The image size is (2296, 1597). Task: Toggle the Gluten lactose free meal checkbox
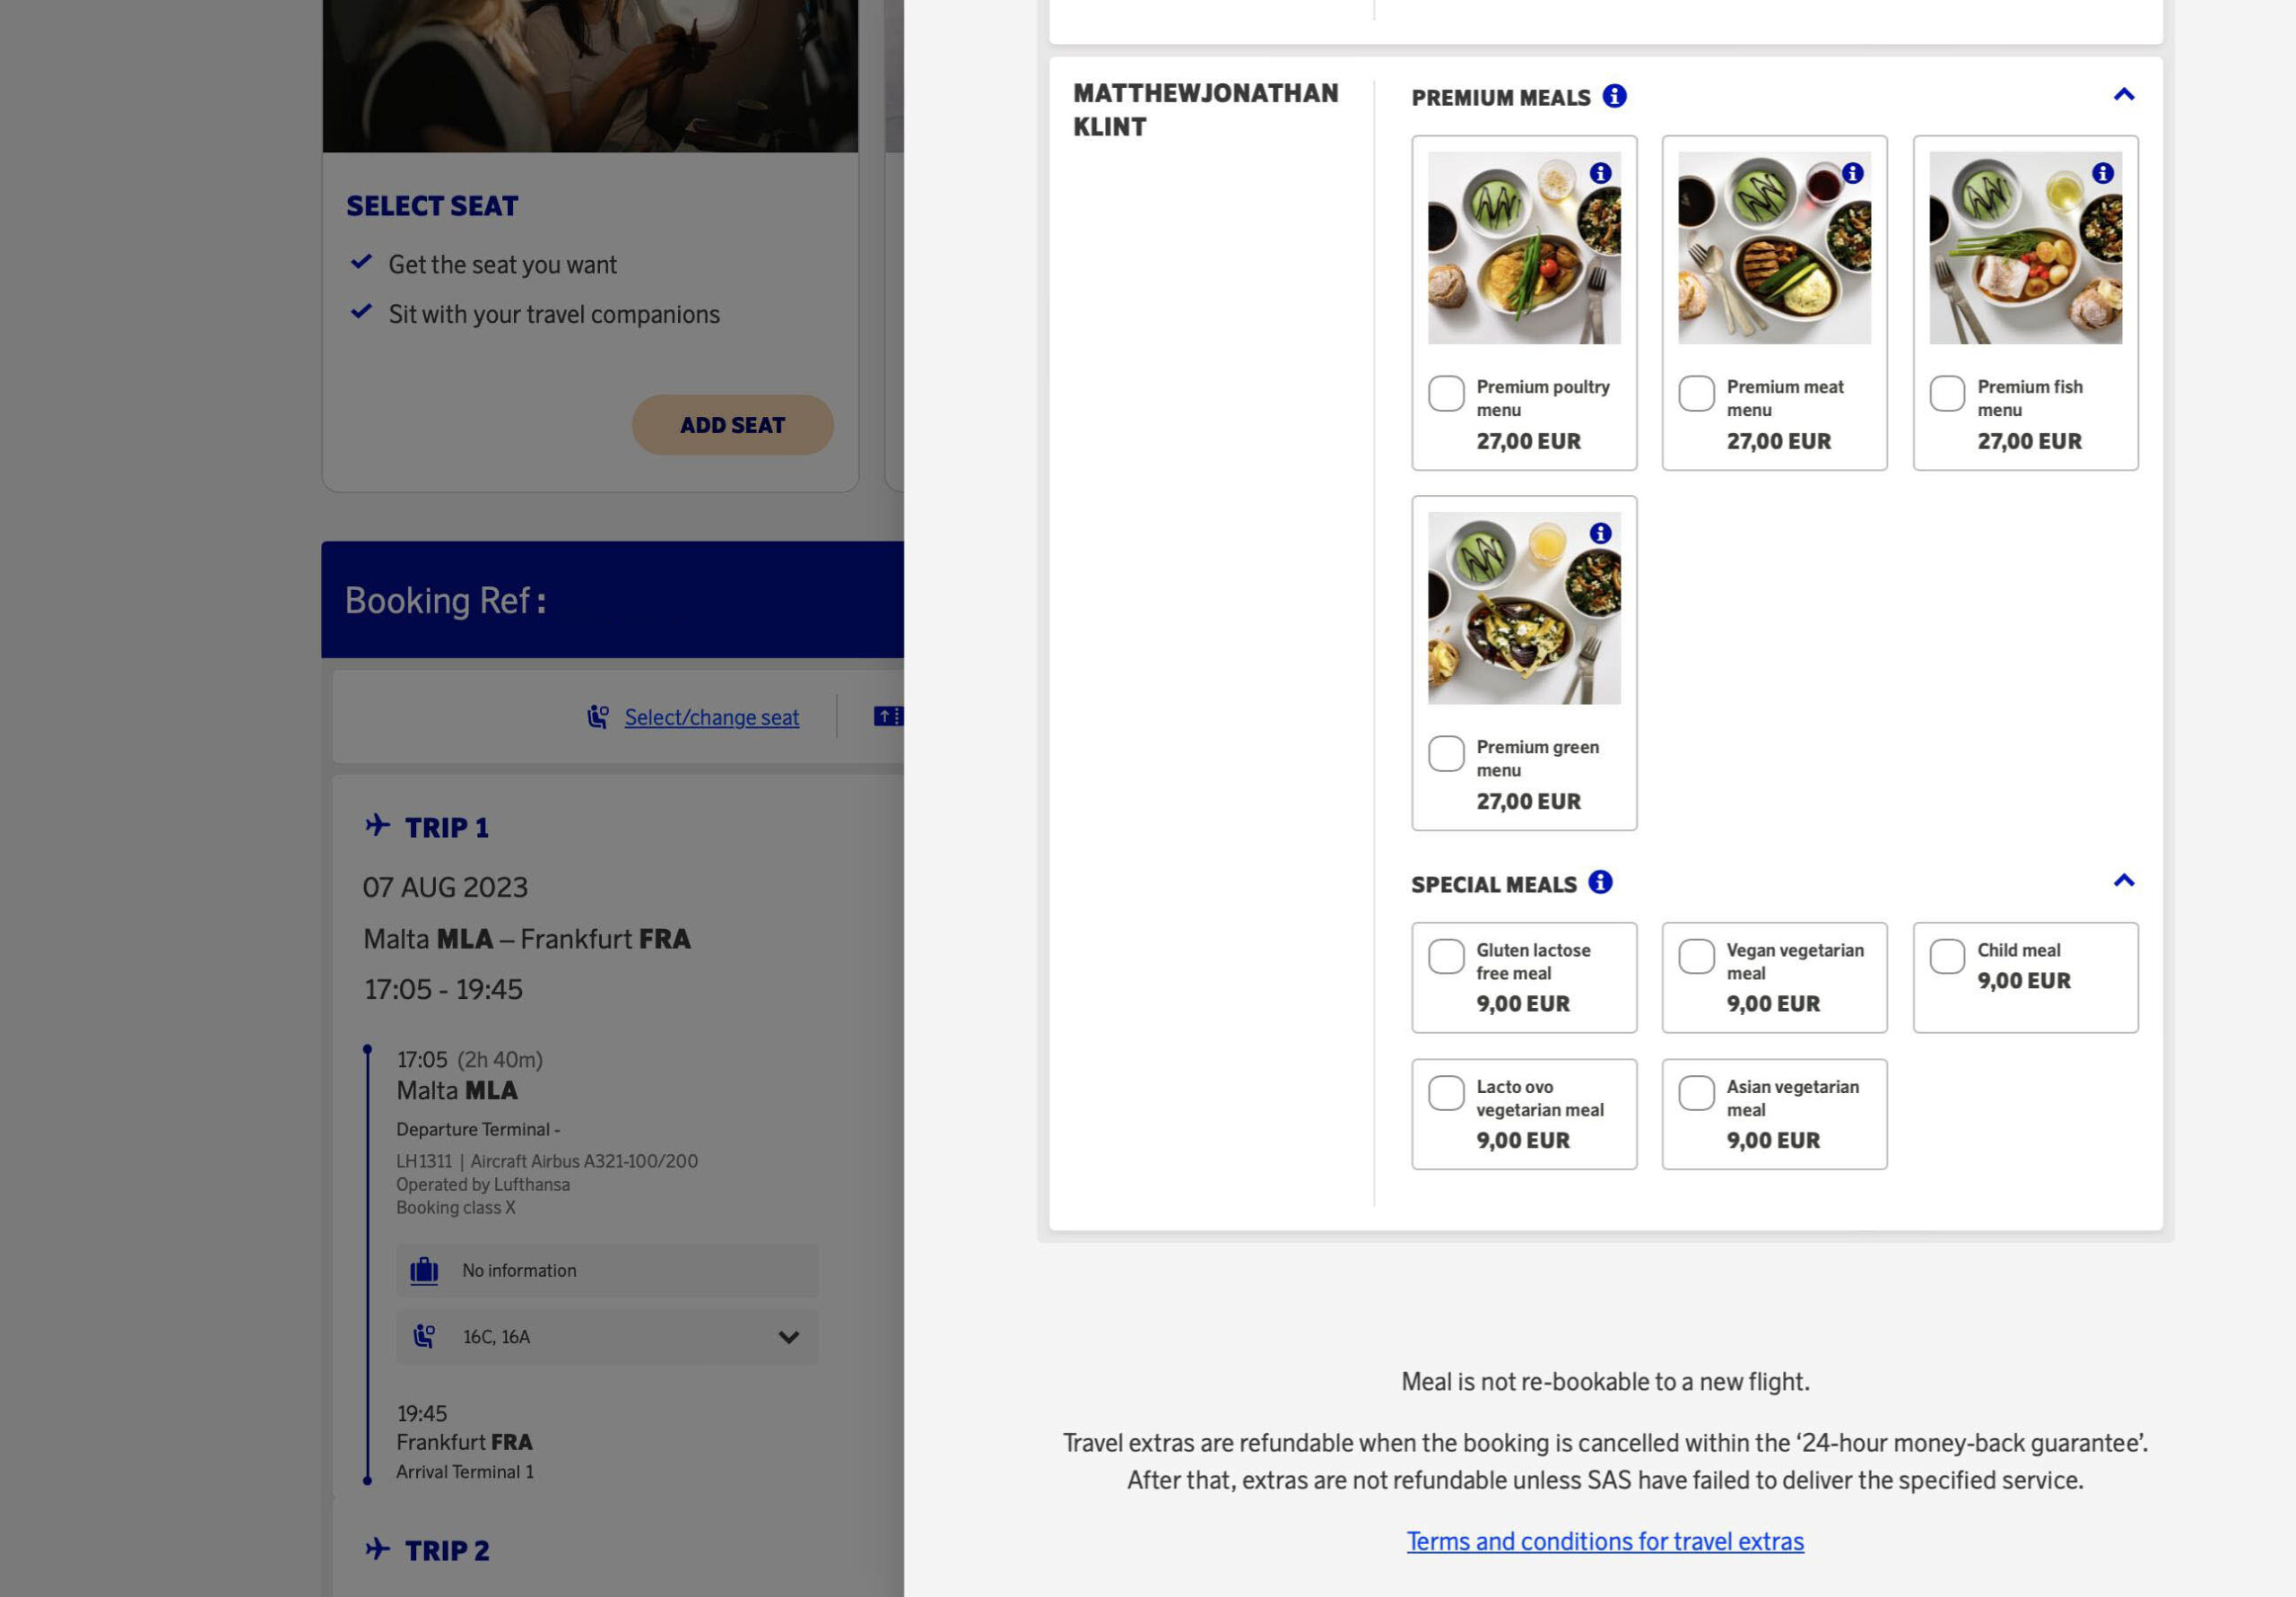(x=1445, y=955)
